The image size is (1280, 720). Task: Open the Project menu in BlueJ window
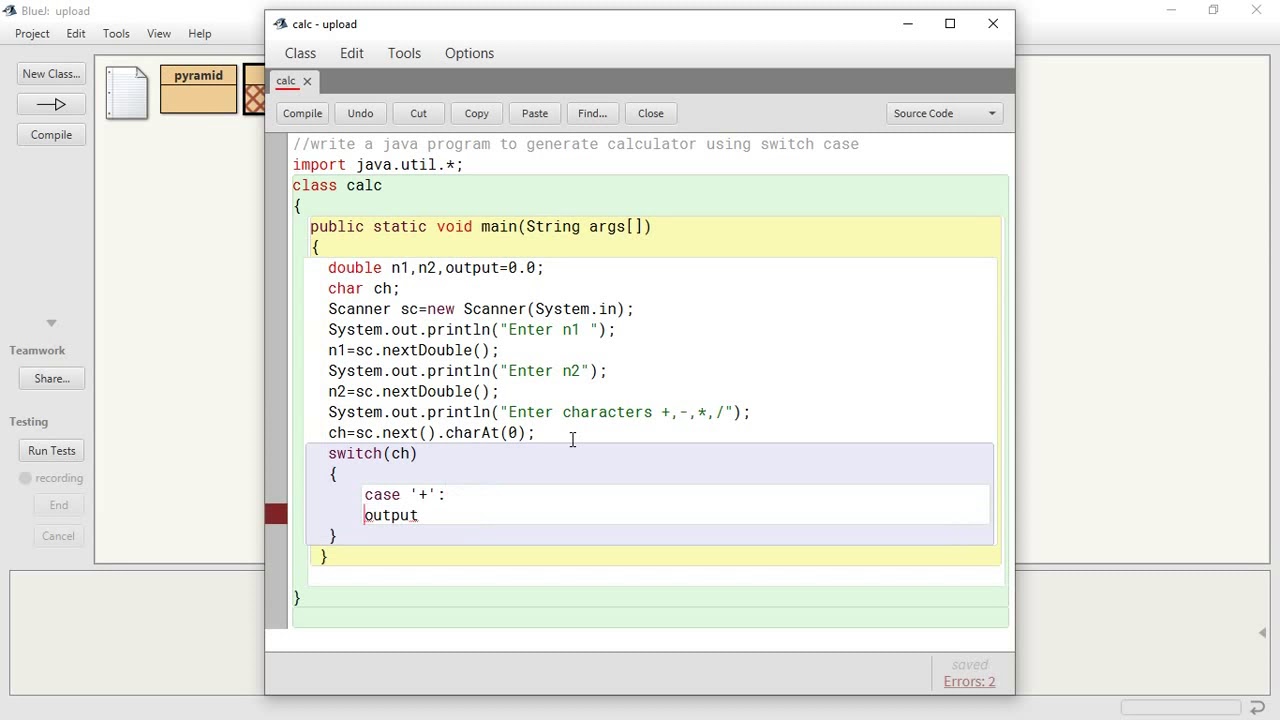32,34
